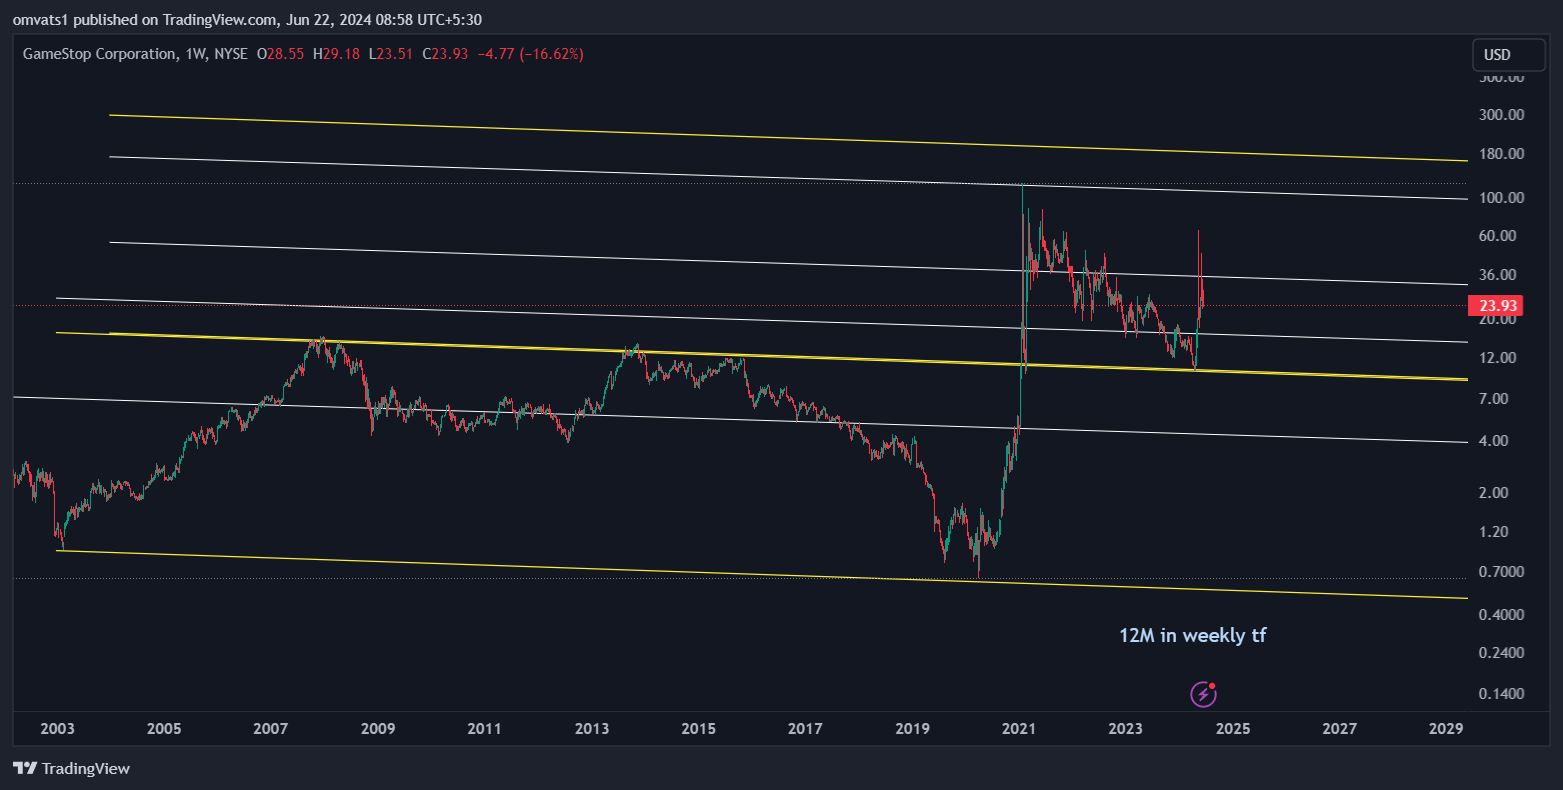Click the 100.00 price scale label
The height and width of the screenshot is (790, 1563).
(1502, 198)
